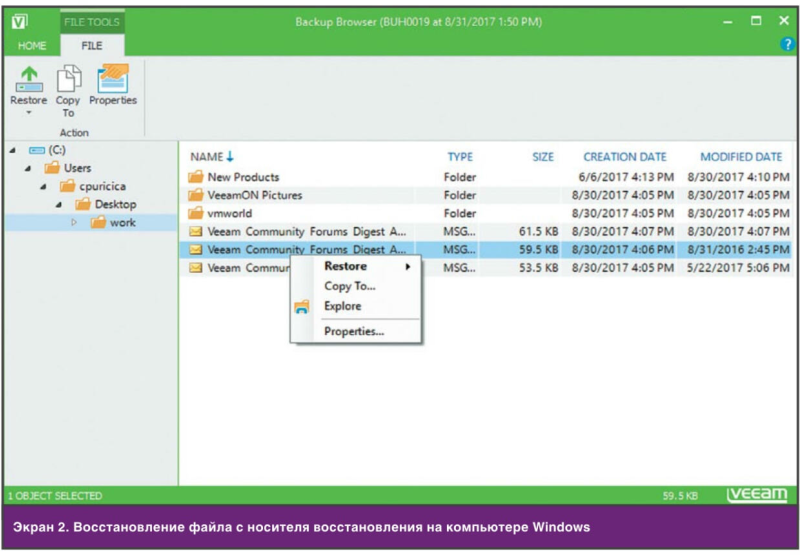Collapse the (C:) drive node
The image size is (800, 555).
tap(13, 150)
